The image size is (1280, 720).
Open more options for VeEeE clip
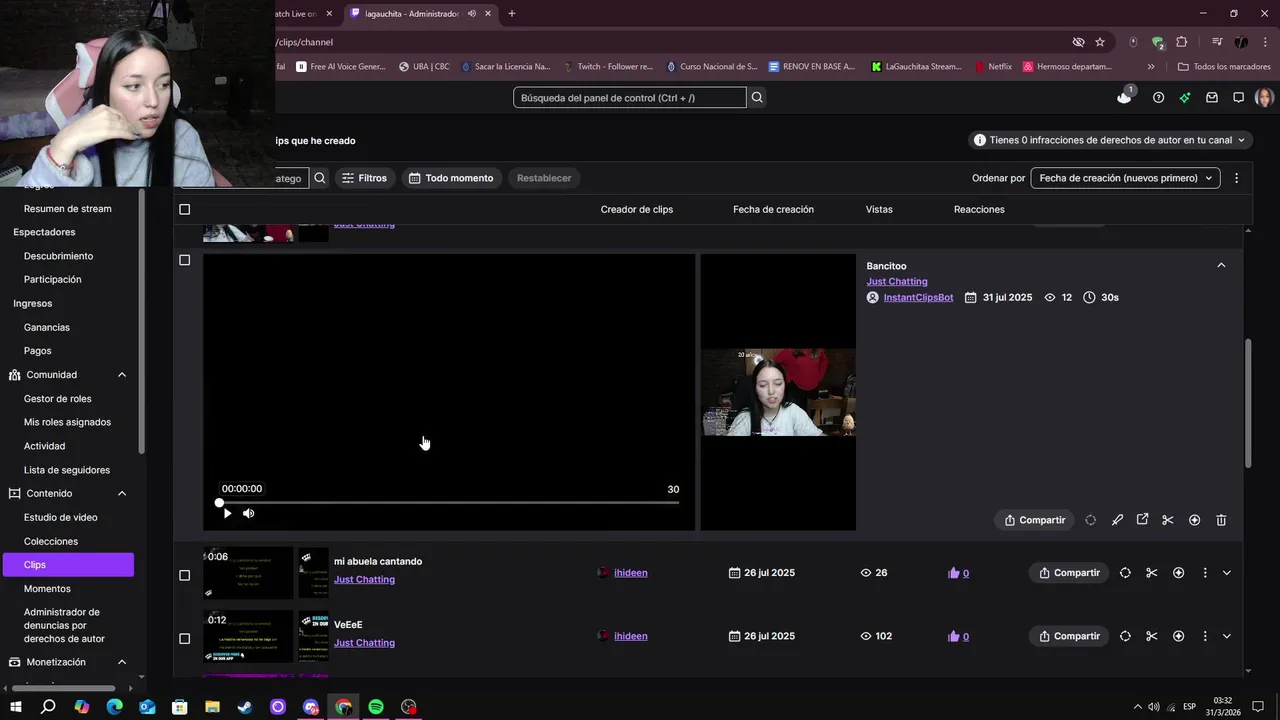coord(1205,636)
